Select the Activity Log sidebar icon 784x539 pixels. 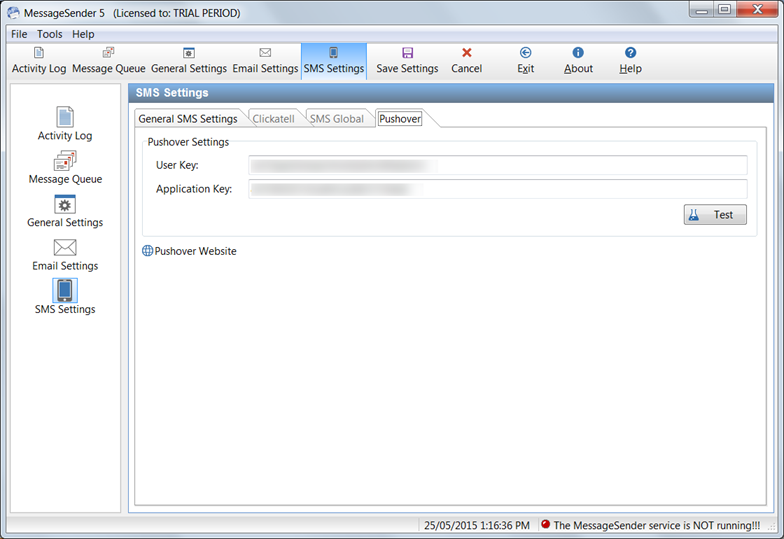[x=65, y=117]
